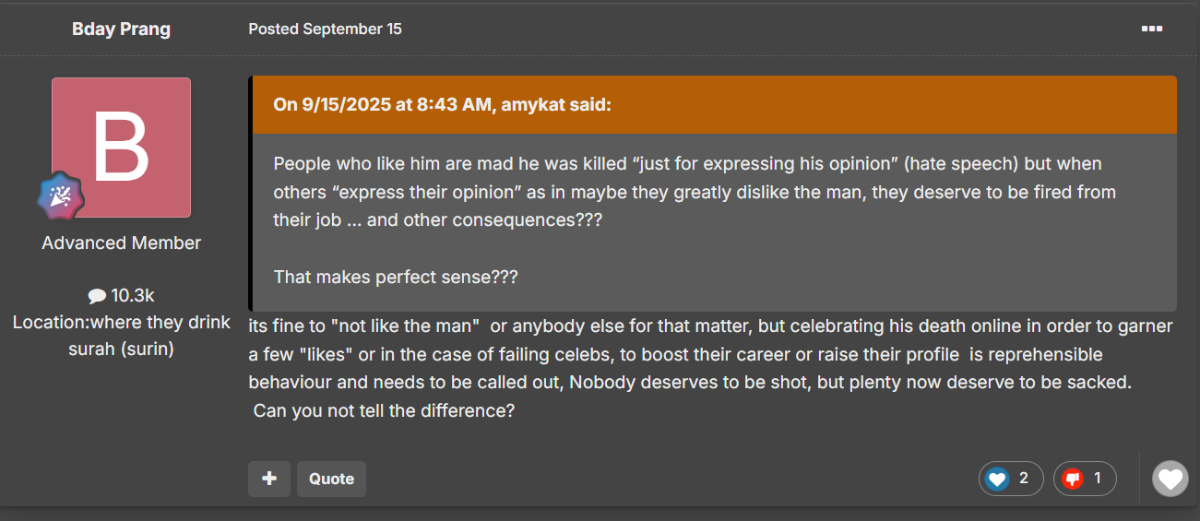Click the thumbs-down reaction count of 1
Image resolution: width=1200 pixels, height=521 pixels.
[x=1097, y=479]
